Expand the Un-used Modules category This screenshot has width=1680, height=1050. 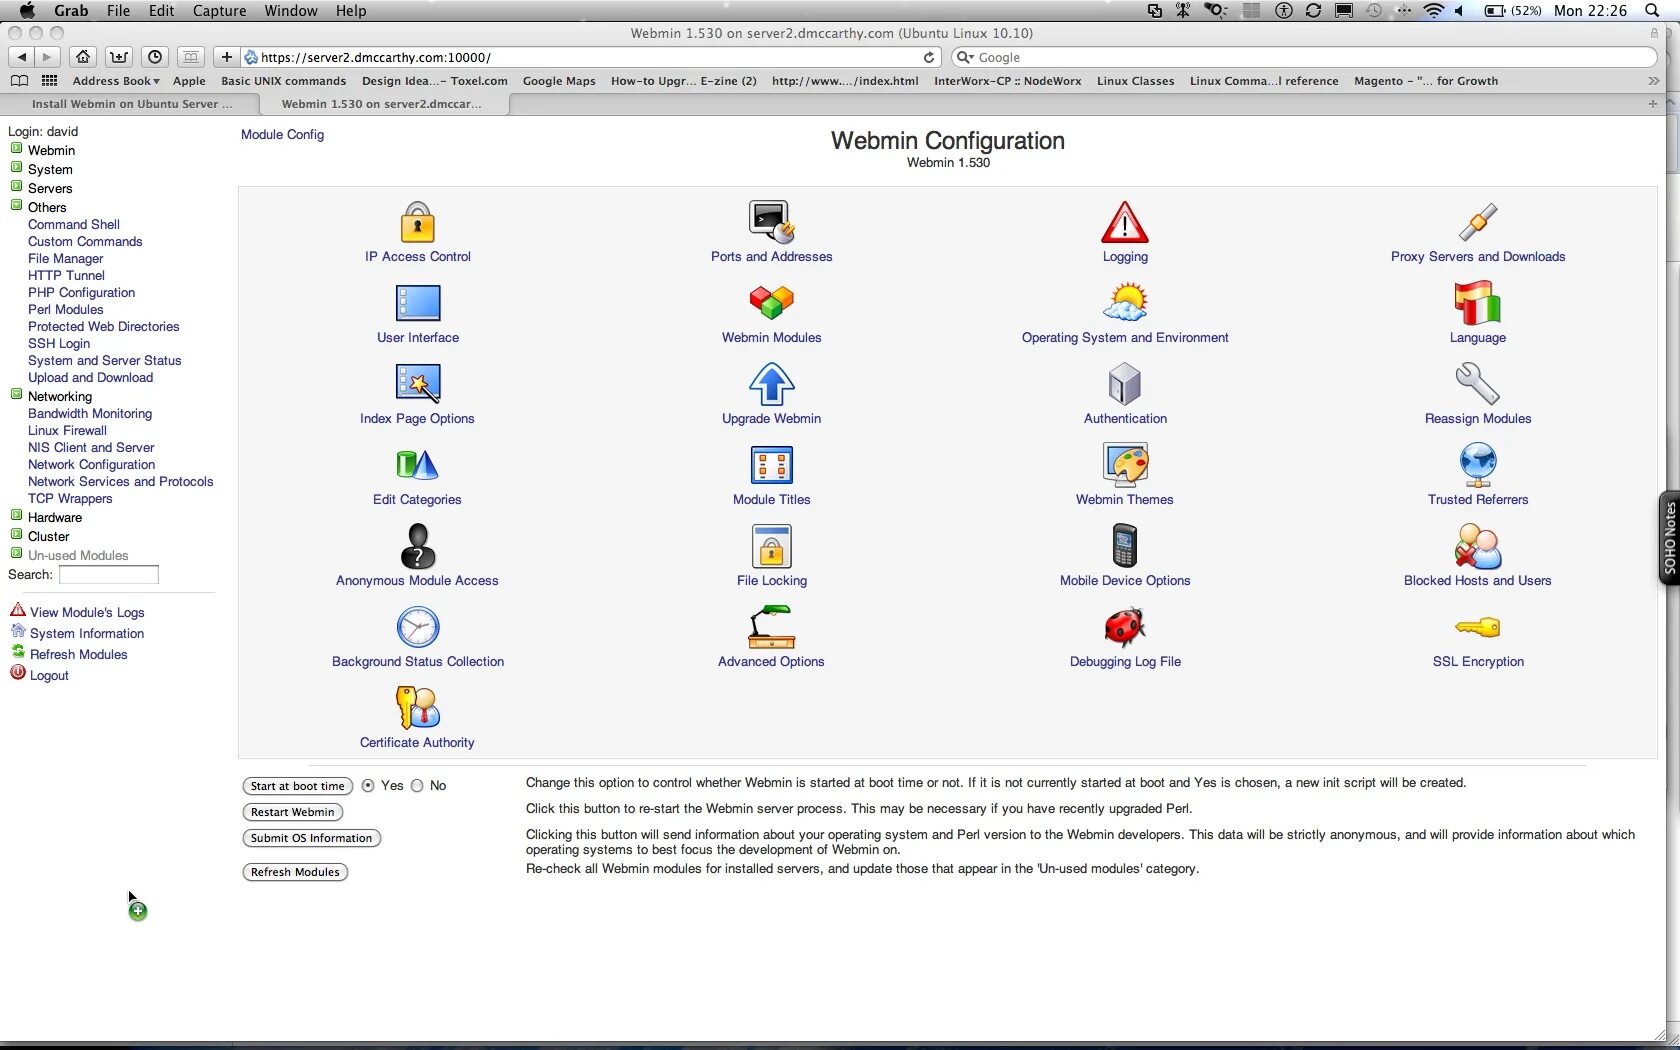pyautogui.click(x=16, y=554)
